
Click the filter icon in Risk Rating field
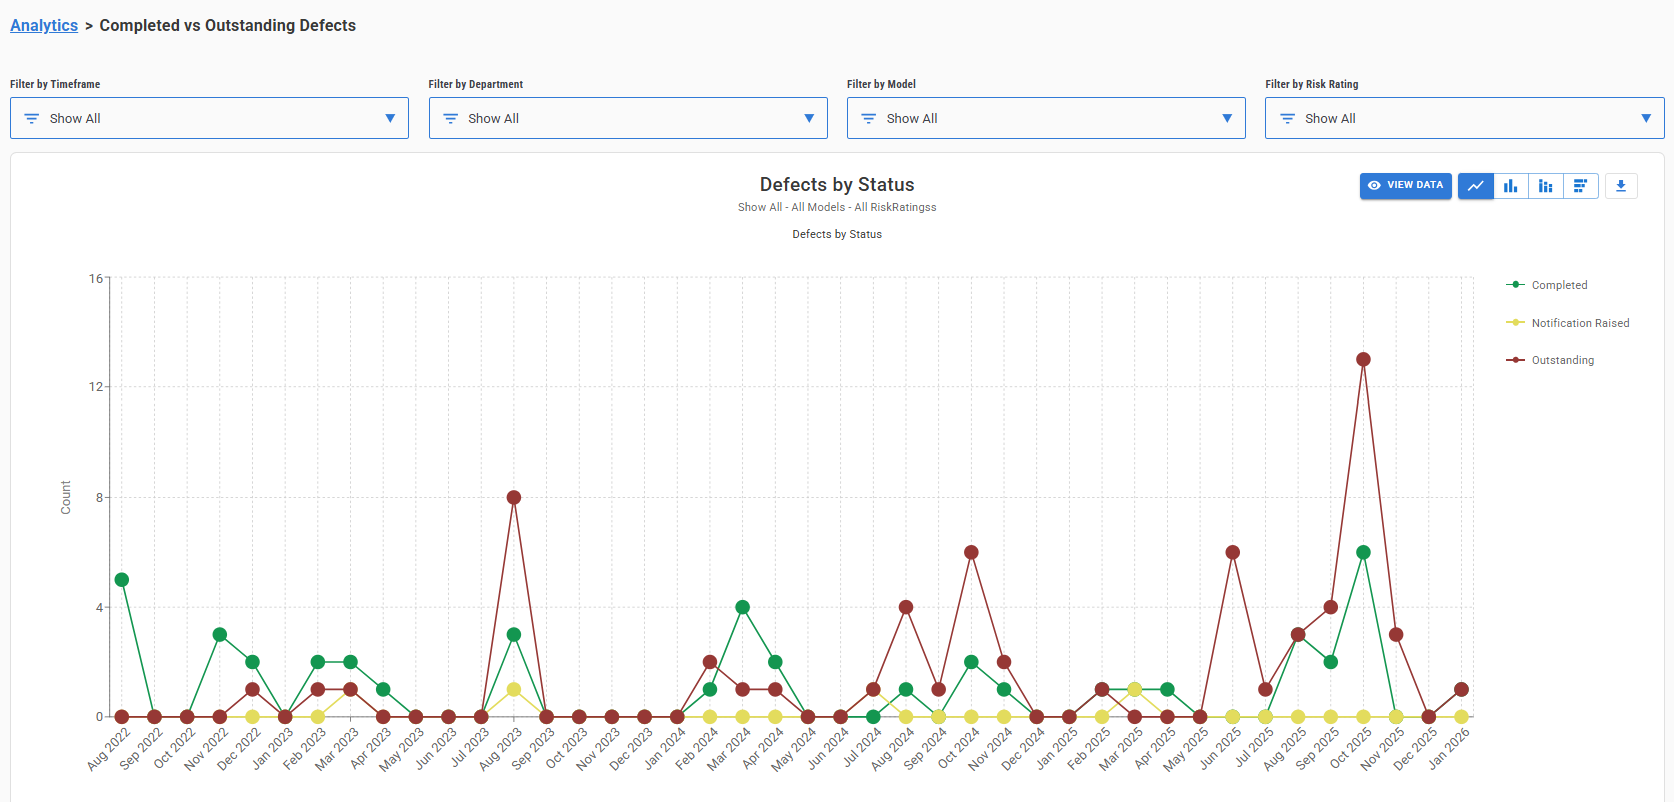pyautogui.click(x=1287, y=119)
